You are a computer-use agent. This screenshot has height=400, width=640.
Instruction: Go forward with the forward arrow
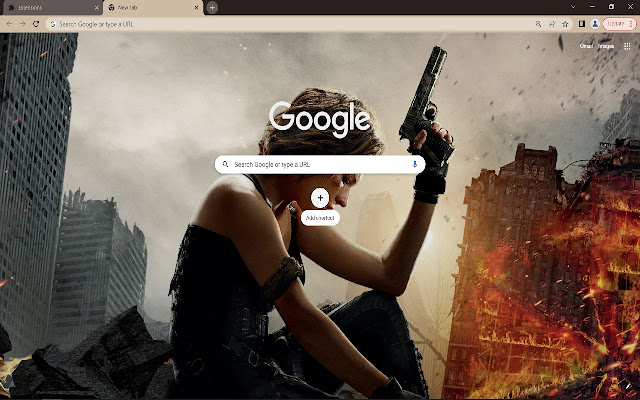22,24
